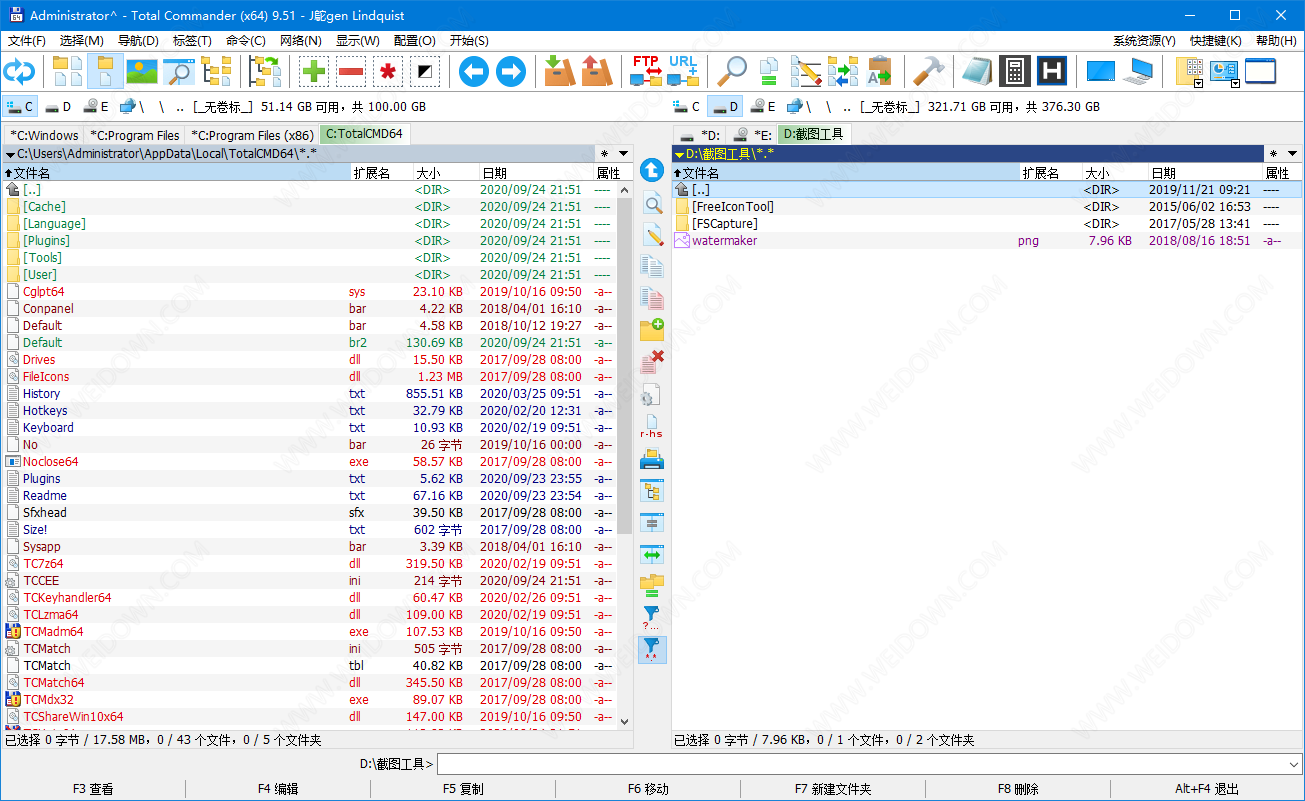Click the black H toolbar icon
Viewport: 1305px width, 801px height.
(x=1052, y=71)
